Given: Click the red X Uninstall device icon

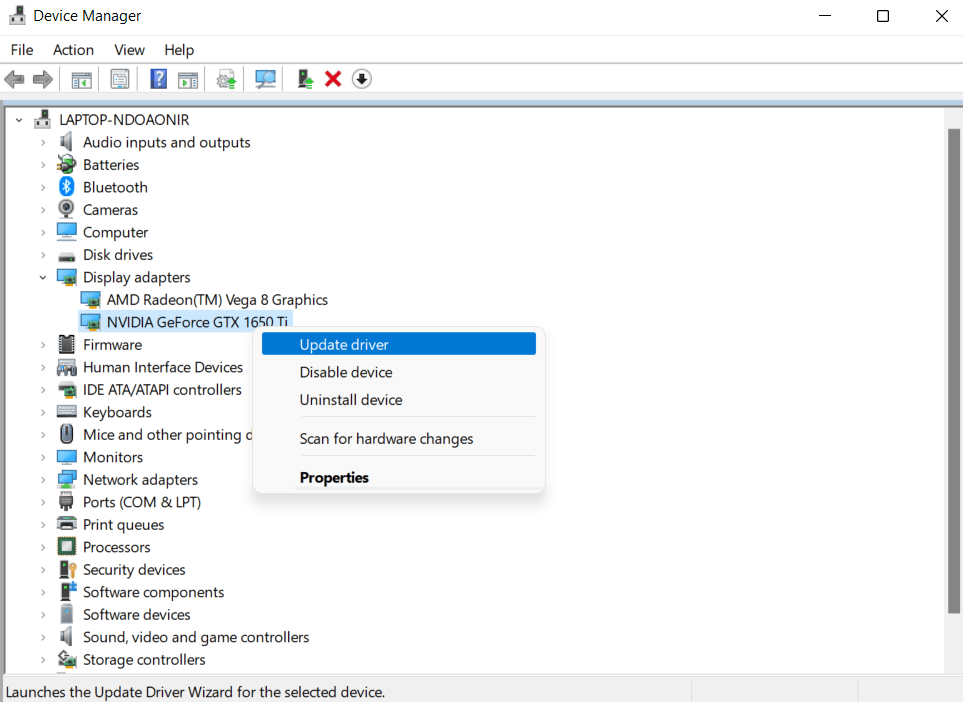Looking at the screenshot, I should [x=333, y=79].
